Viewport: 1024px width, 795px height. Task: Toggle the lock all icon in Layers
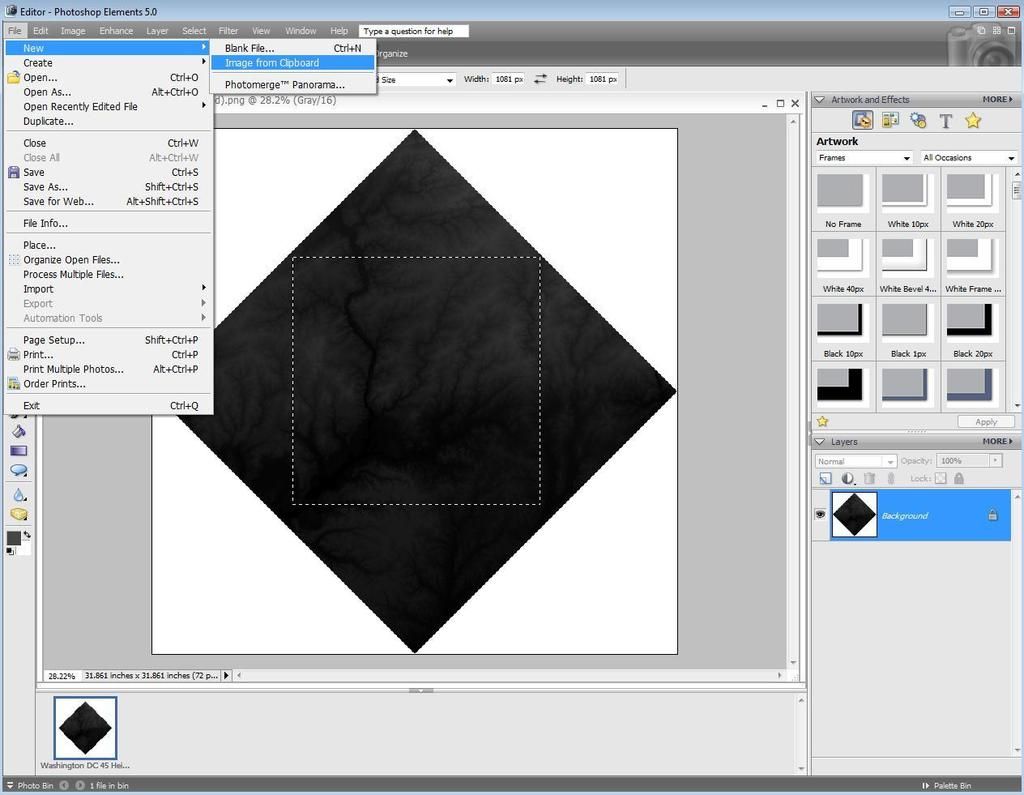[x=959, y=479]
